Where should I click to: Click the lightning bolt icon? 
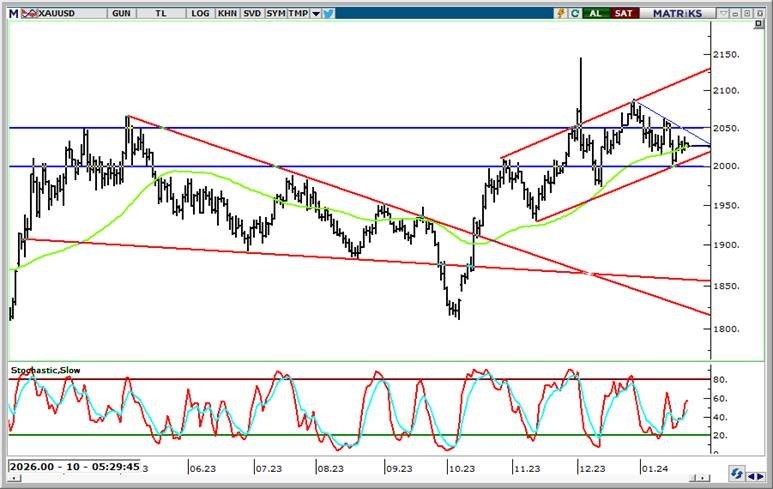tap(561, 13)
